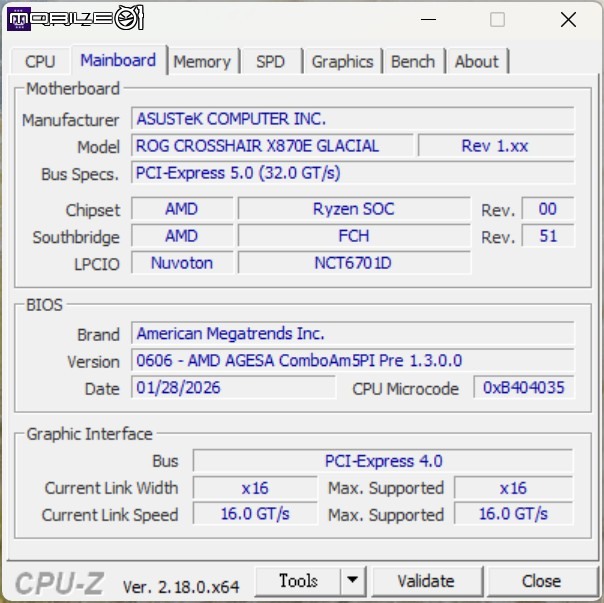Click the Validate button
This screenshot has height=603, width=604.
(x=426, y=581)
